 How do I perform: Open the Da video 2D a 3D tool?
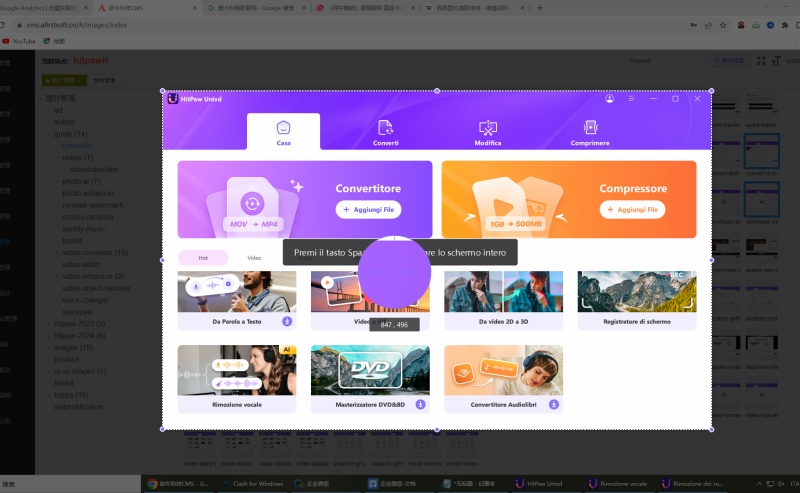[504, 300]
